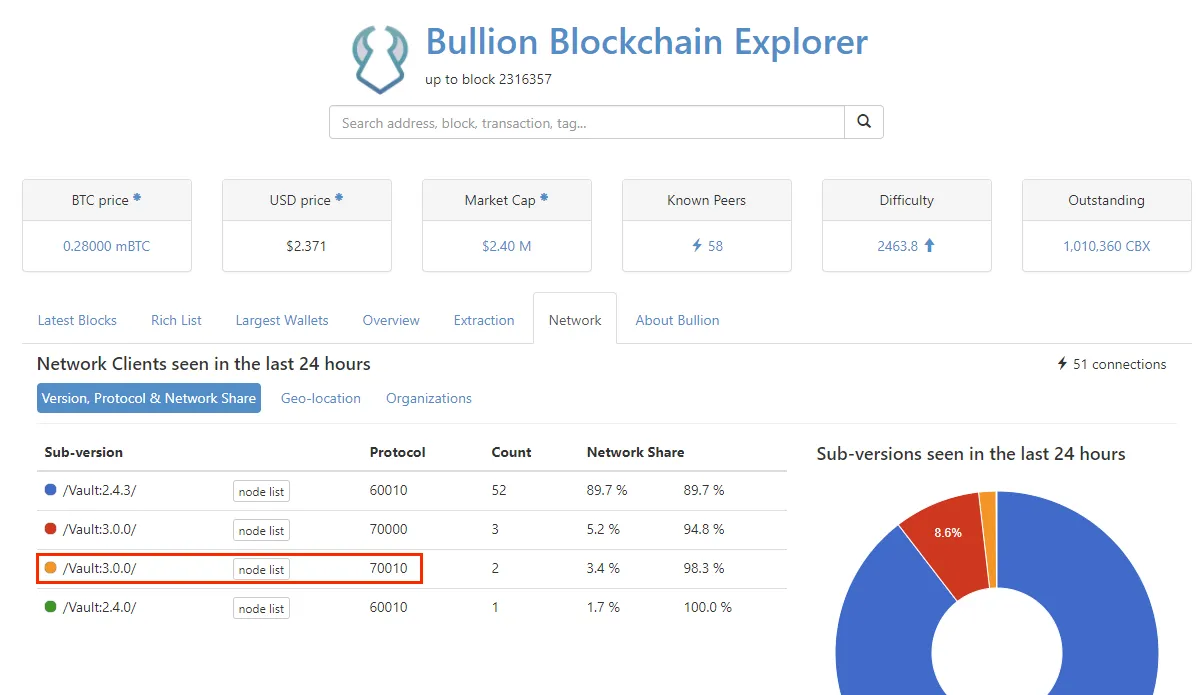Open the About Bullion tab
The width and height of the screenshot is (1204, 695).
pyautogui.click(x=677, y=320)
